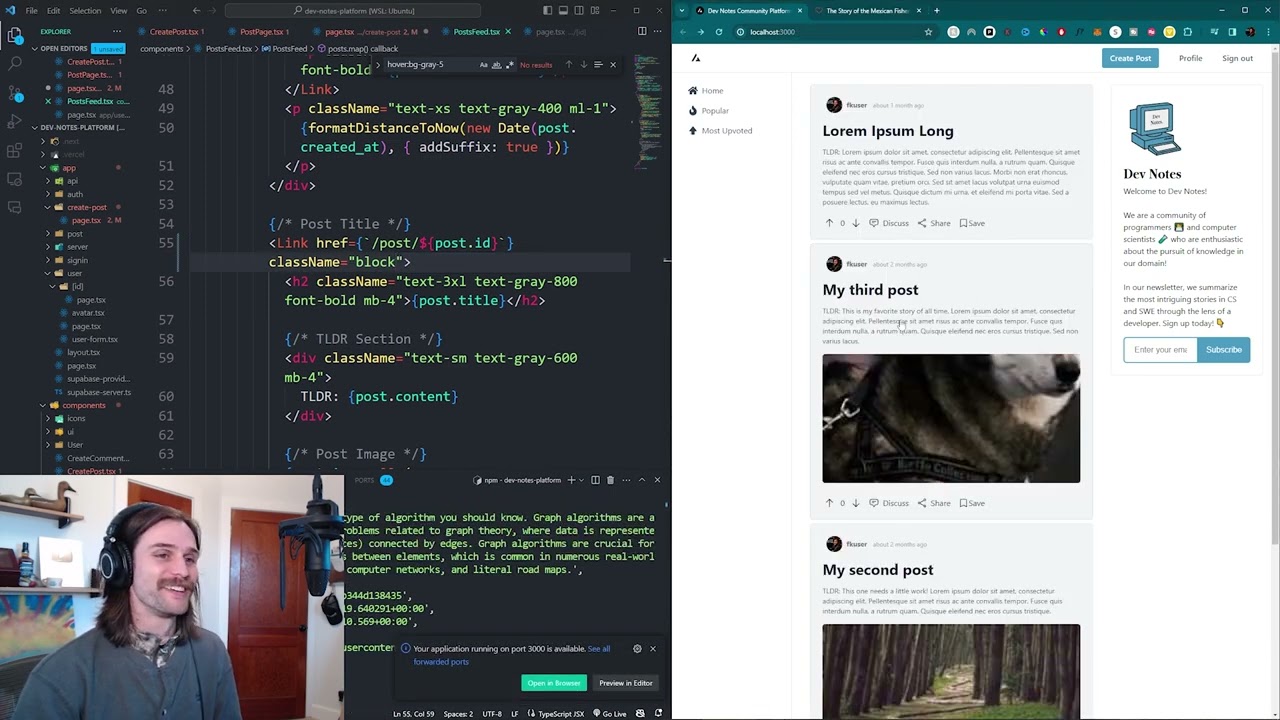Toggle the bottom panel layout icon

point(563,10)
